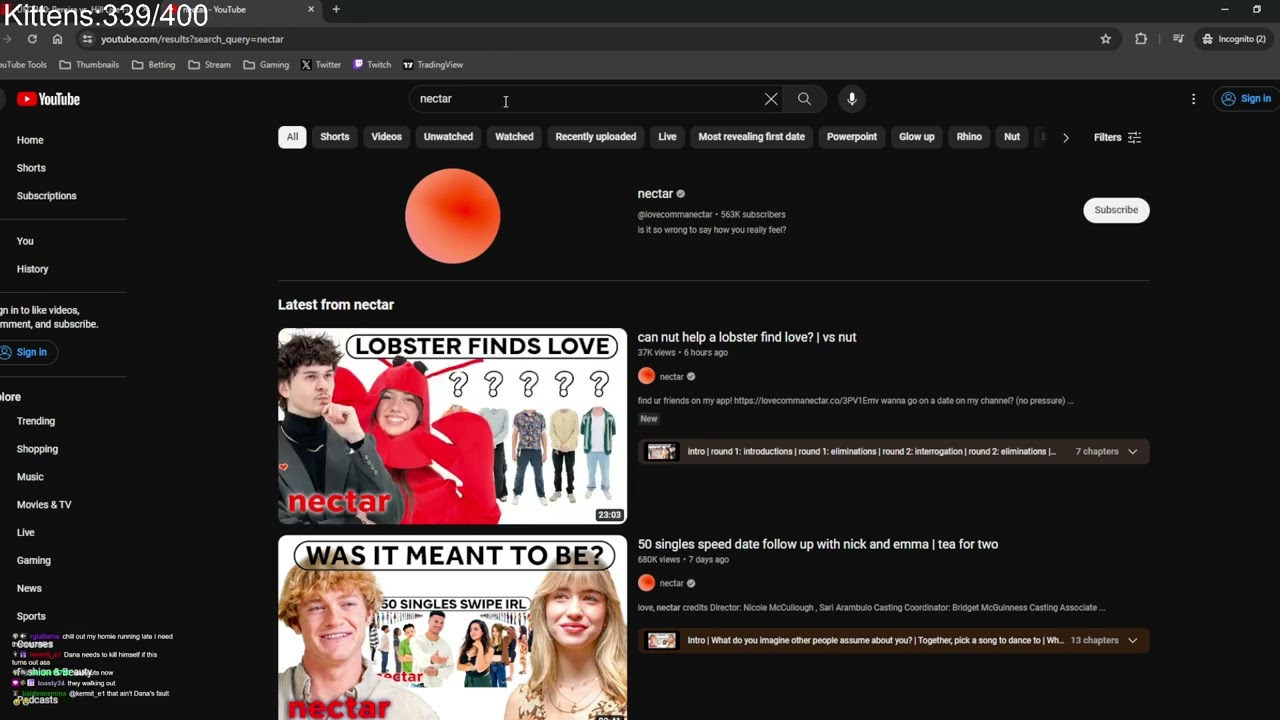The height and width of the screenshot is (720, 1280).
Task: Start voice search with microphone
Action: (852, 99)
